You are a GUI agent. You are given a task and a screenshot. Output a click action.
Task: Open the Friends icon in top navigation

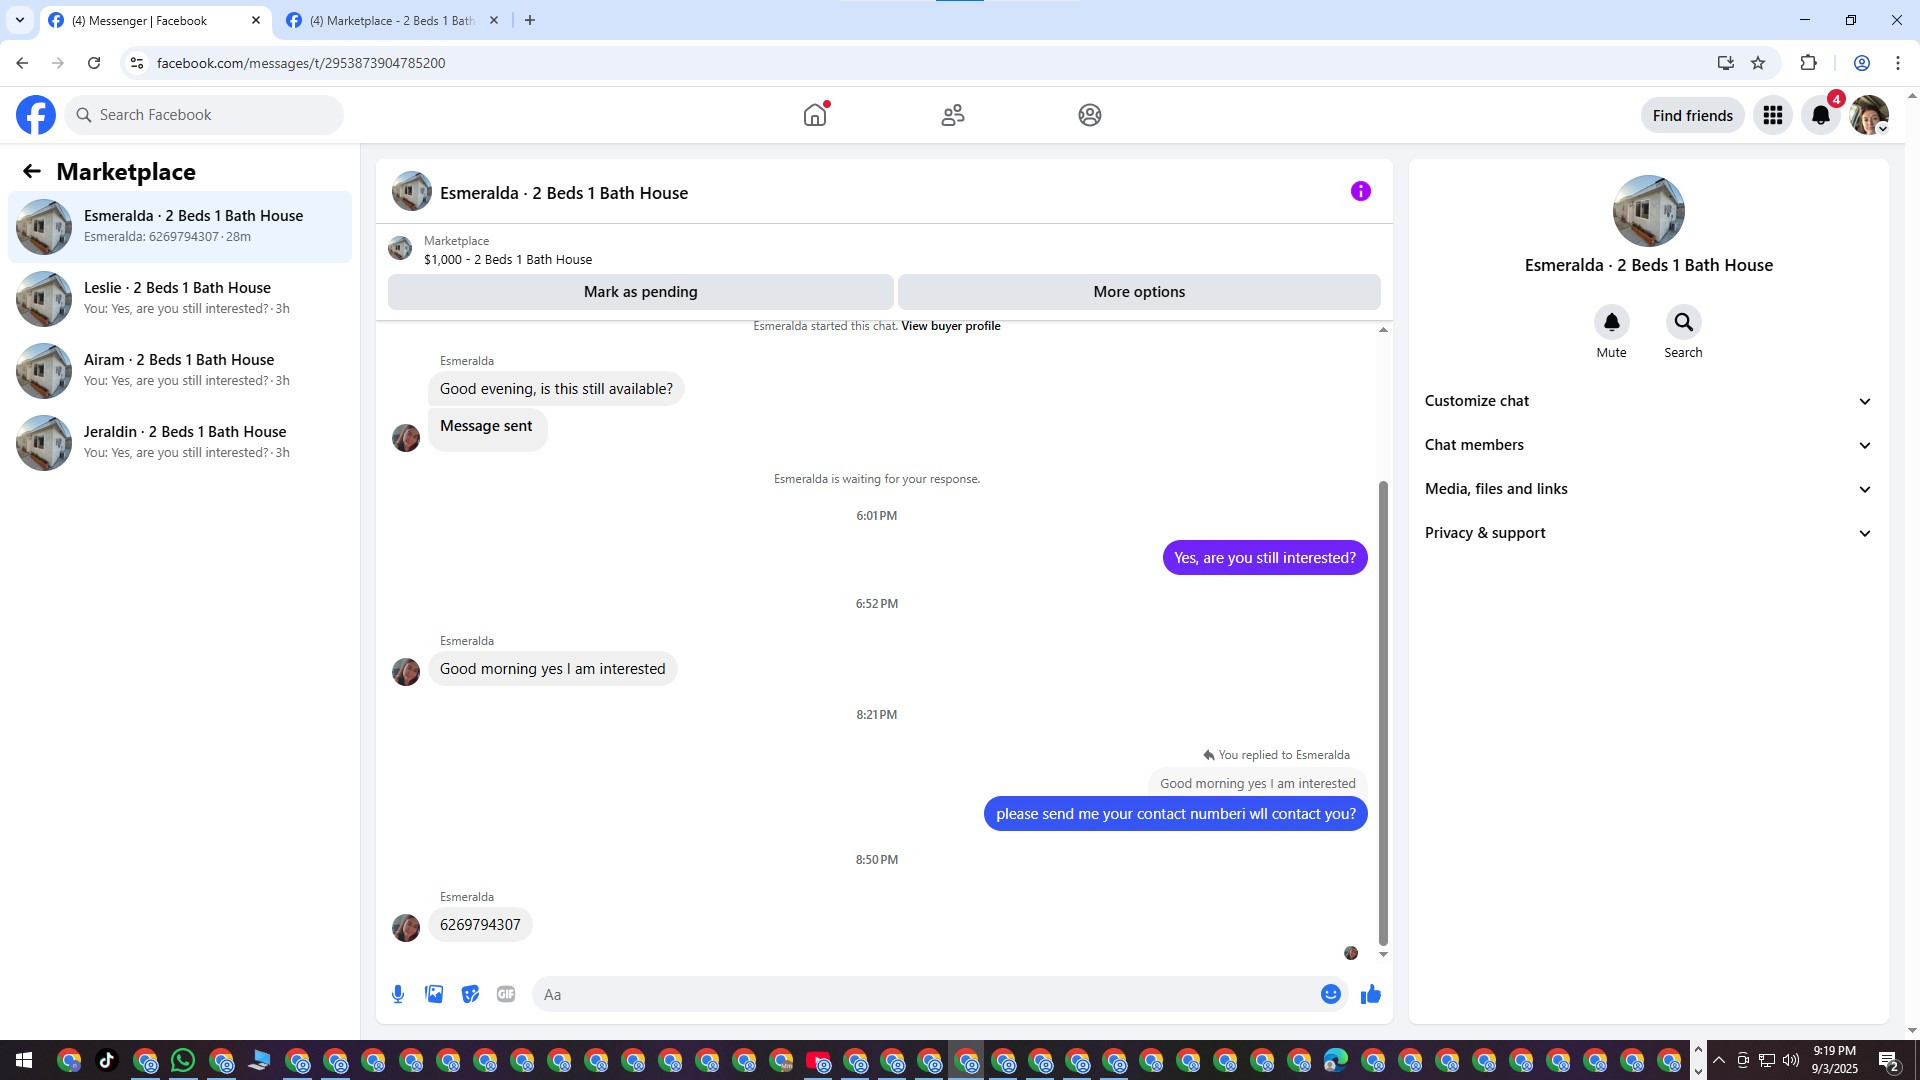tap(953, 115)
